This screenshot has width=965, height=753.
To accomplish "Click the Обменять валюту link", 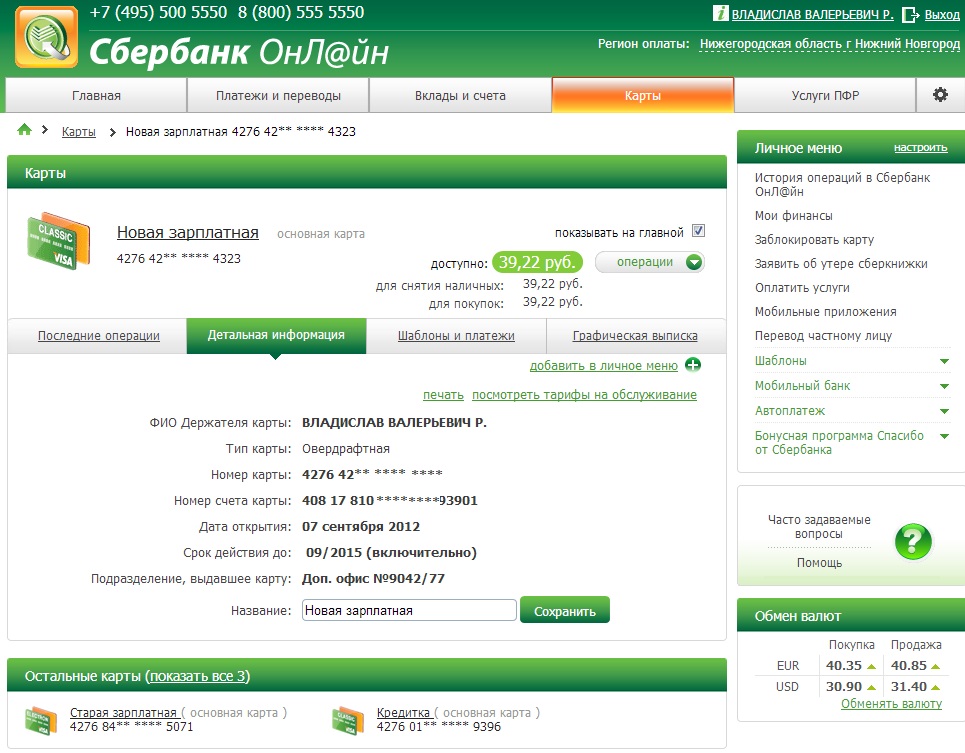I will tap(891, 704).
